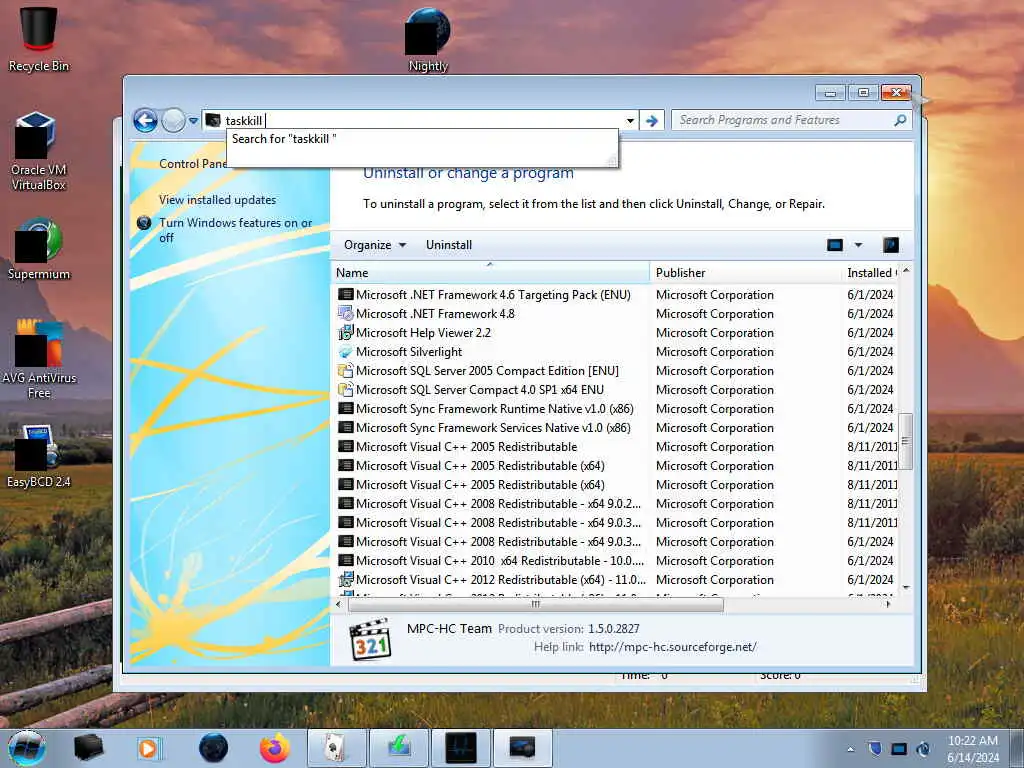Sort by the Name column header

pyautogui.click(x=490, y=273)
